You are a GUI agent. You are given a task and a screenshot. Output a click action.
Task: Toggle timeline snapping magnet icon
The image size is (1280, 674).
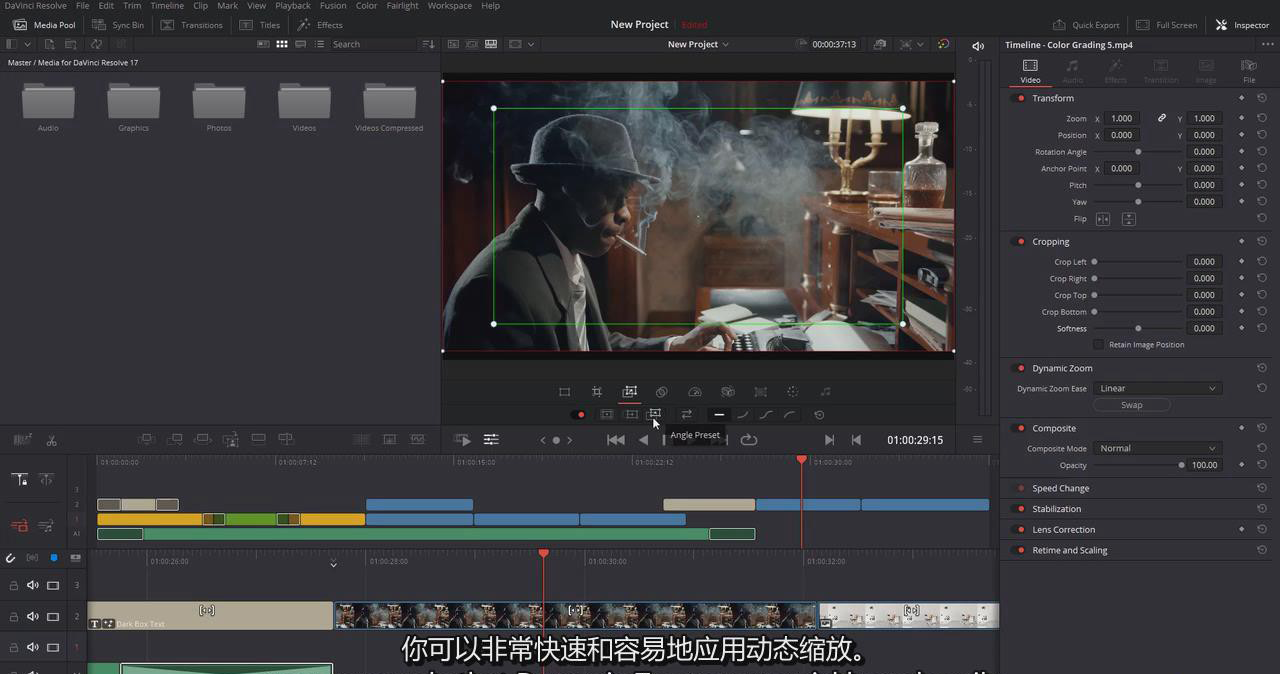point(10,558)
